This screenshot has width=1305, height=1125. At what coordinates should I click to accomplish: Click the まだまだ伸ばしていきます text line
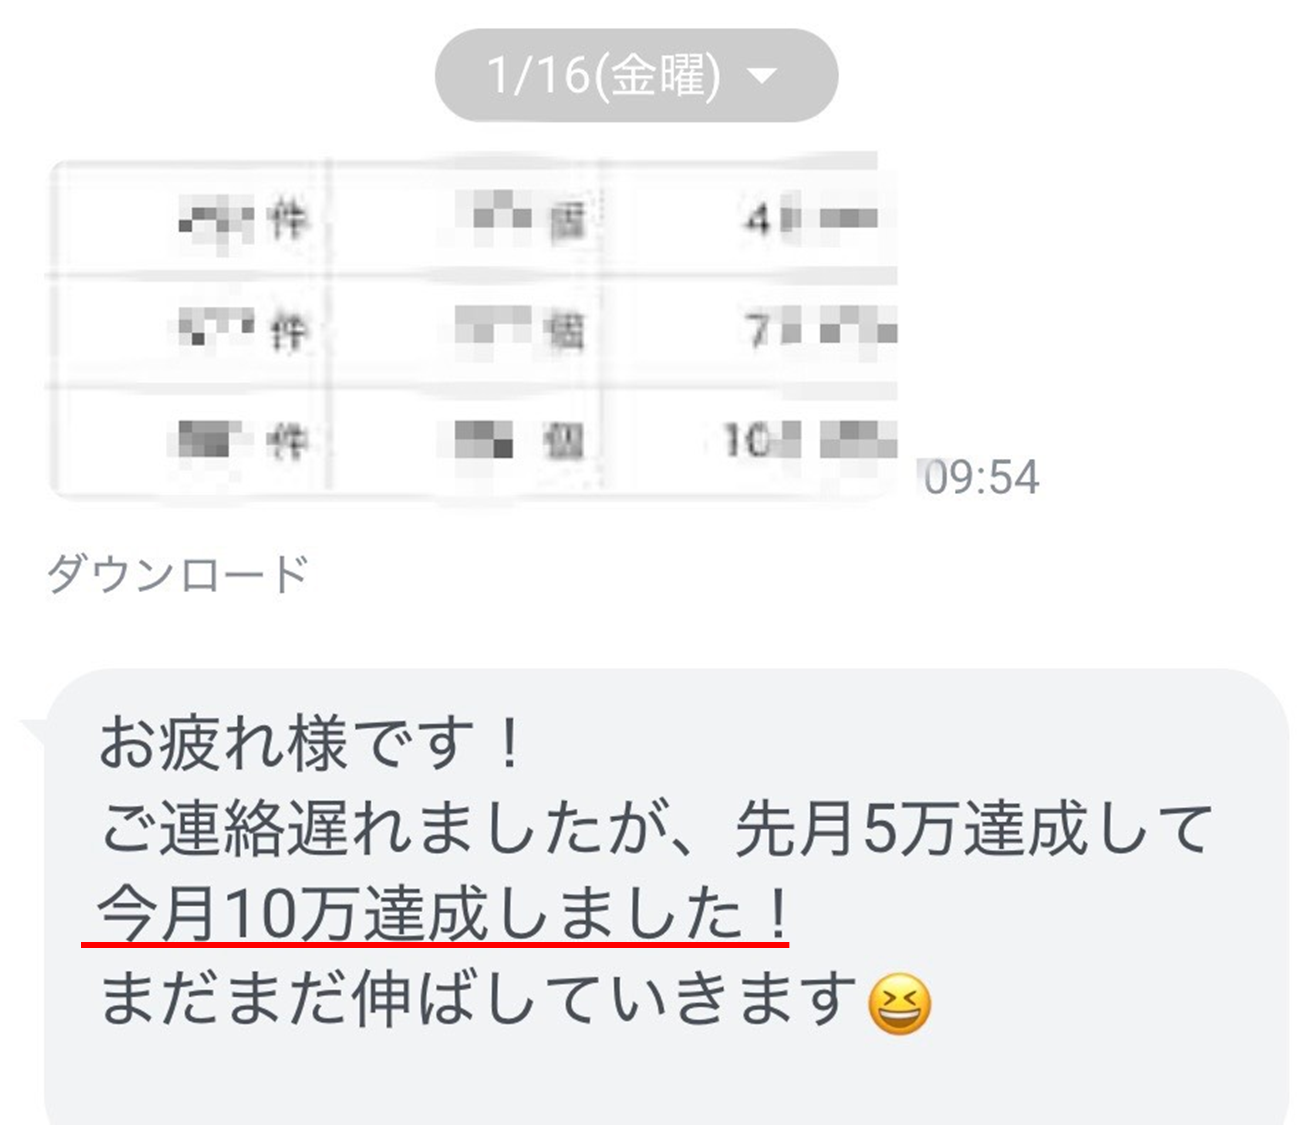coord(480,1000)
